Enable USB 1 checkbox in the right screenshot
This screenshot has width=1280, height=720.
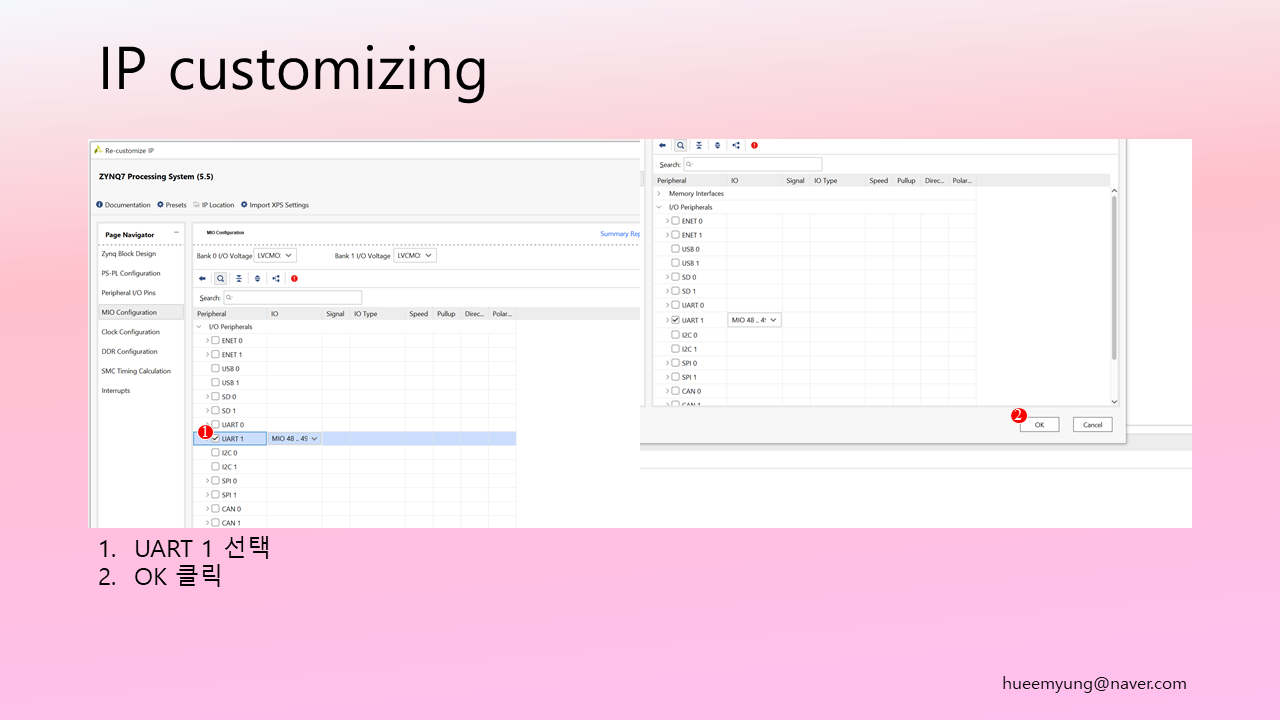[675, 263]
